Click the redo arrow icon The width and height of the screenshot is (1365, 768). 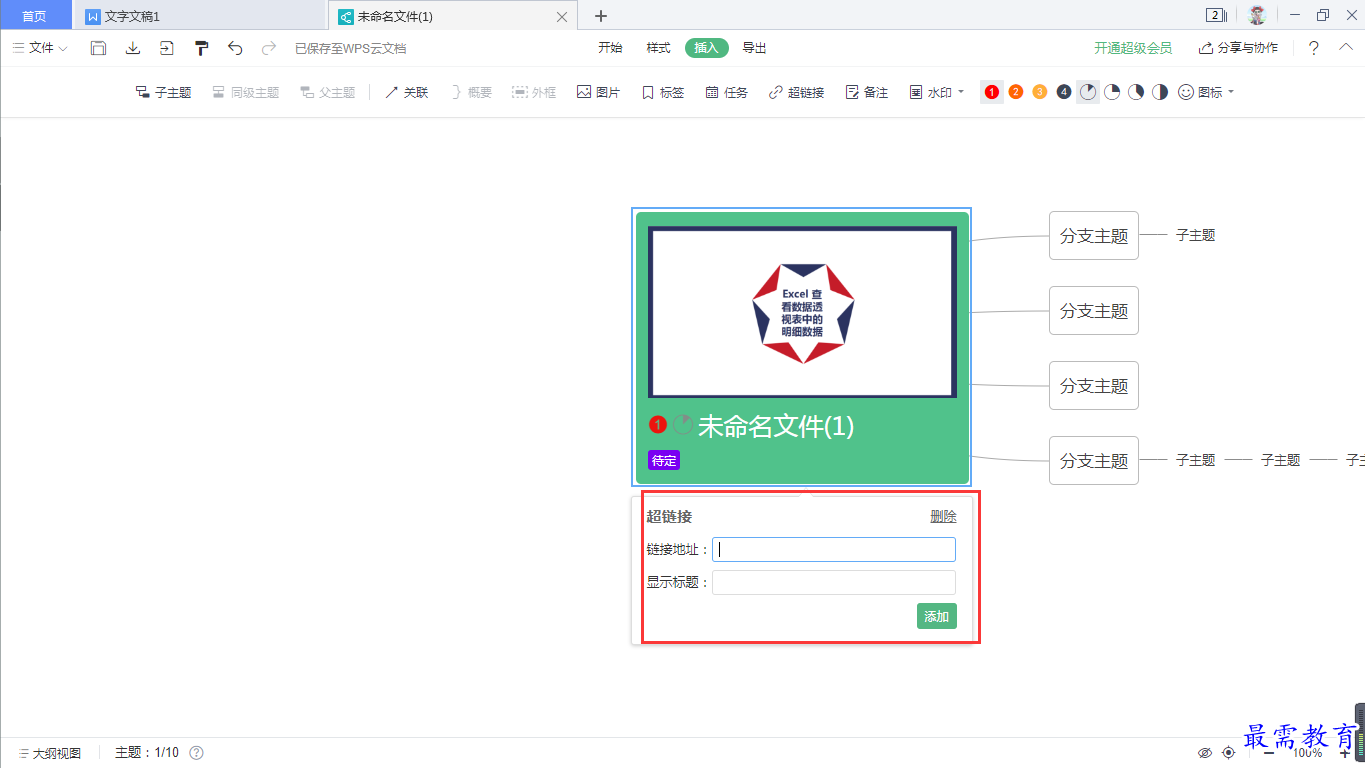point(268,48)
